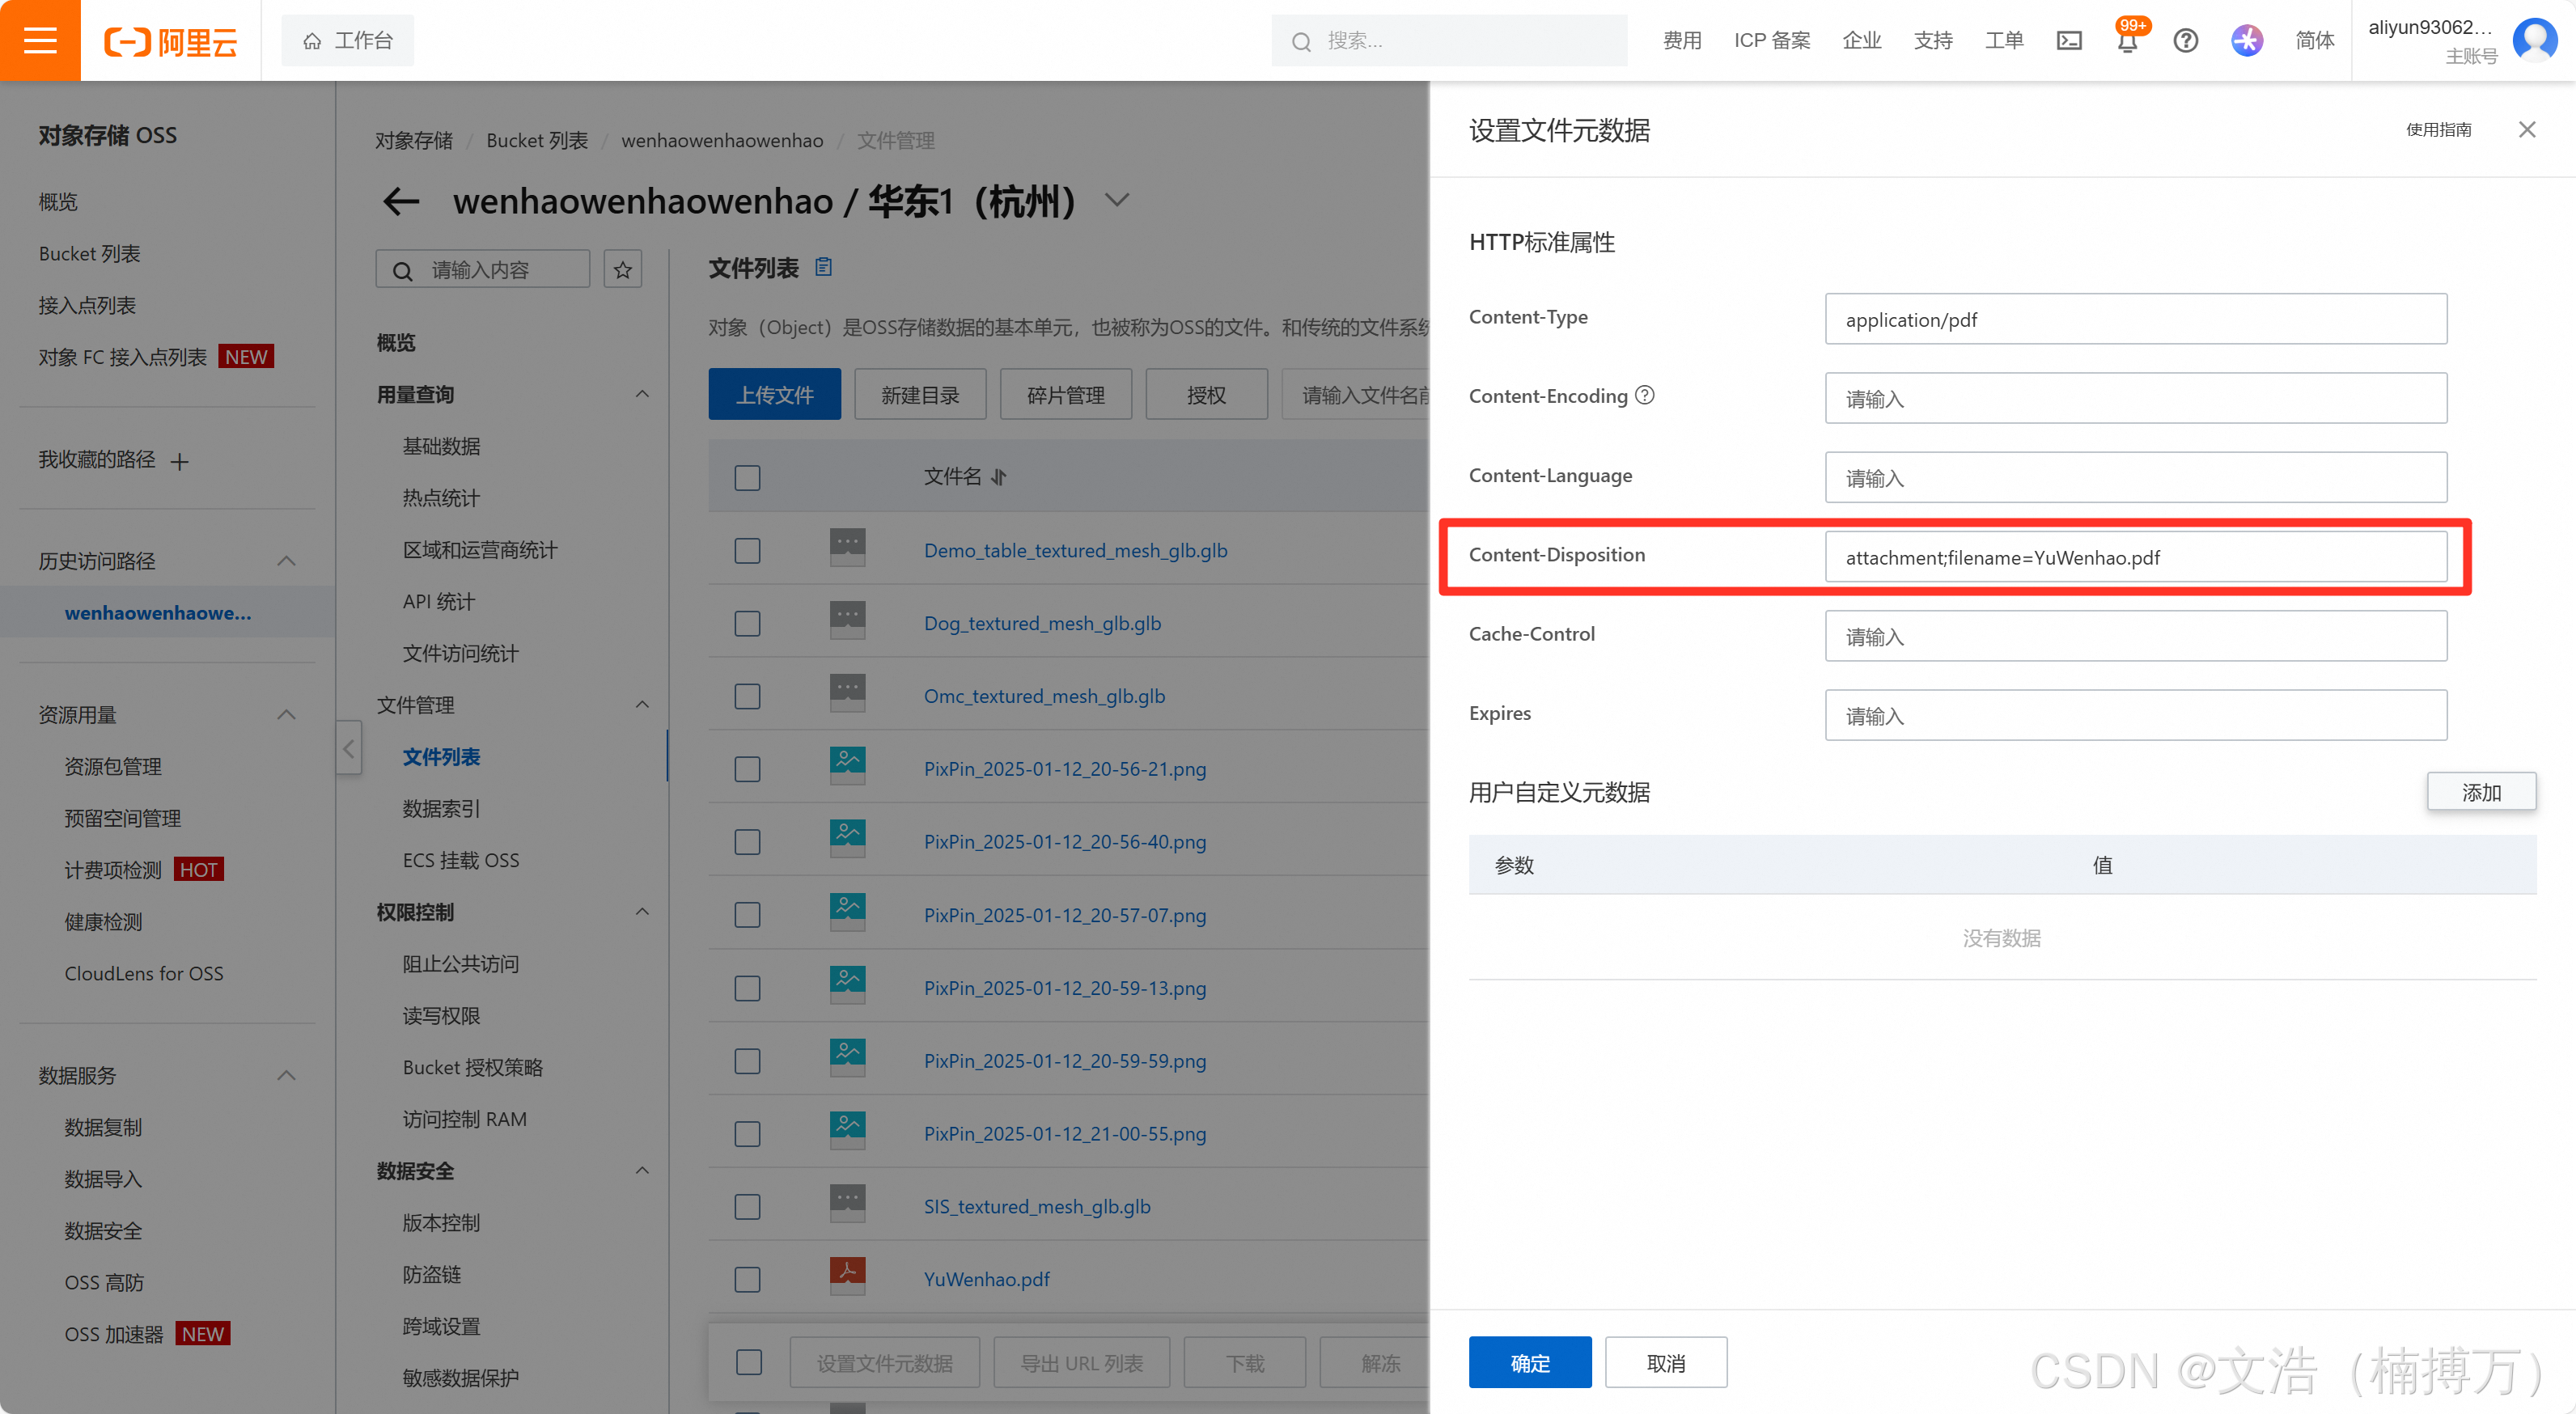Confirm metadata with 确定 button
2576x1414 pixels.
tap(1529, 1362)
